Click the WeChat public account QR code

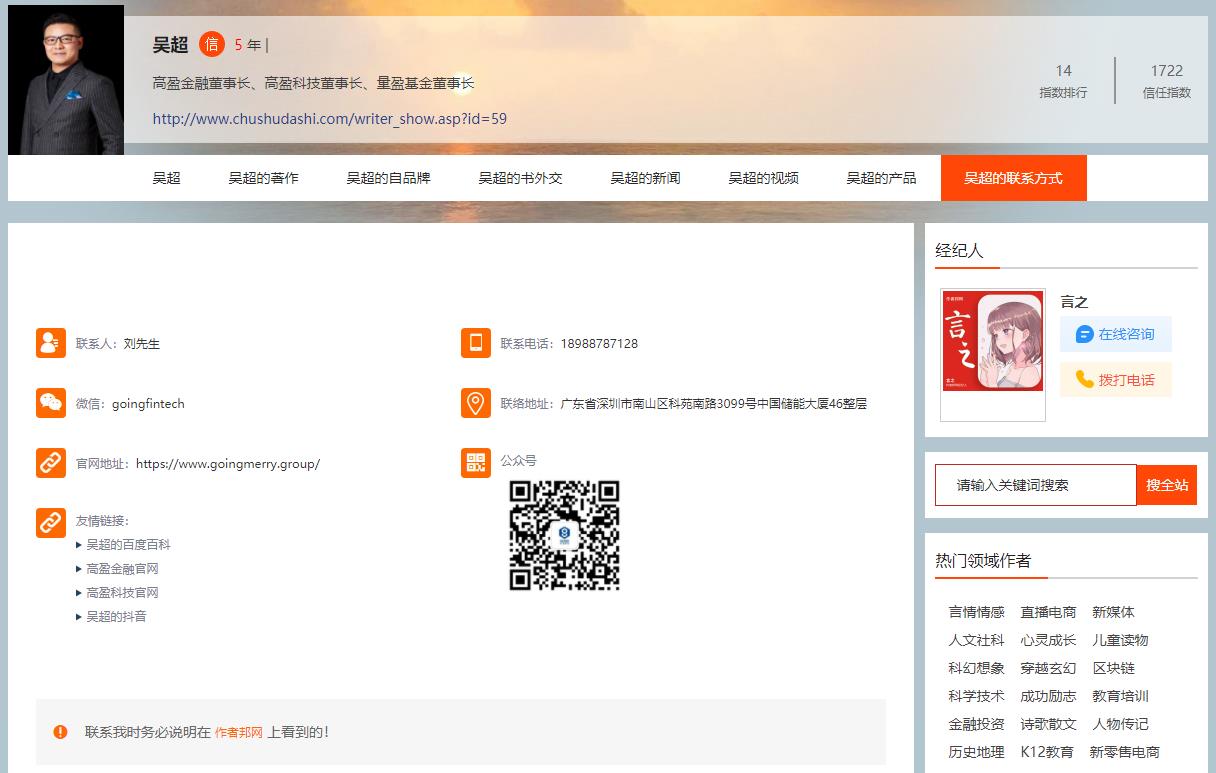(x=564, y=535)
